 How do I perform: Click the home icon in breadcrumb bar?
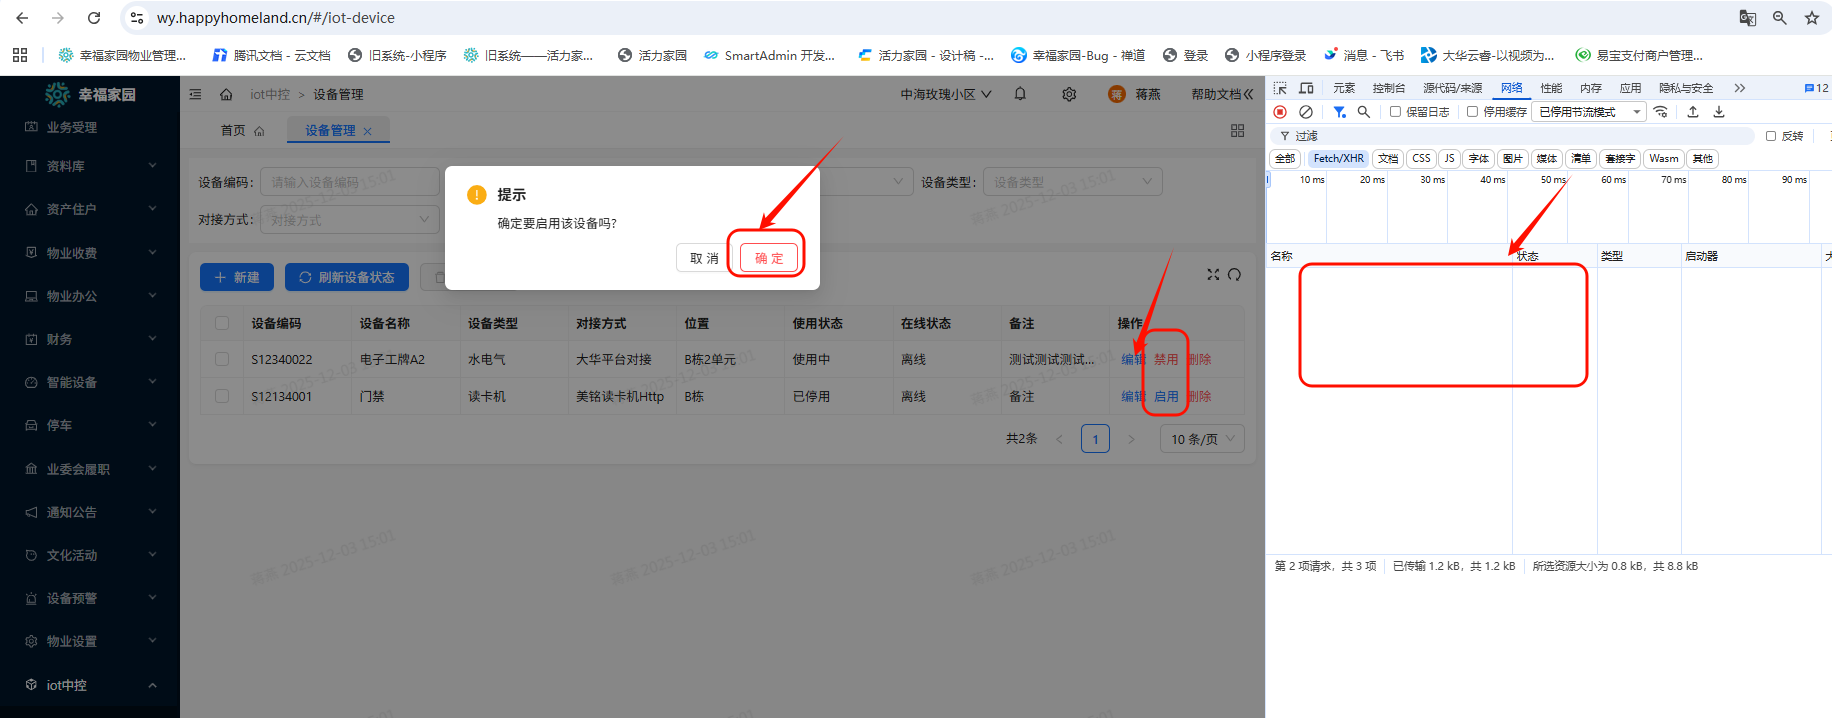[226, 94]
